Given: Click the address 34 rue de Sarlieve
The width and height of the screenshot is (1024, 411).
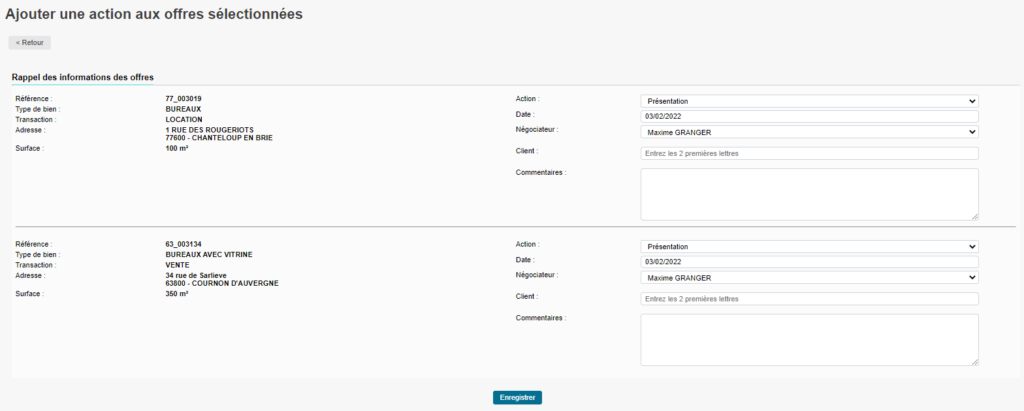Looking at the screenshot, I should (195, 275).
